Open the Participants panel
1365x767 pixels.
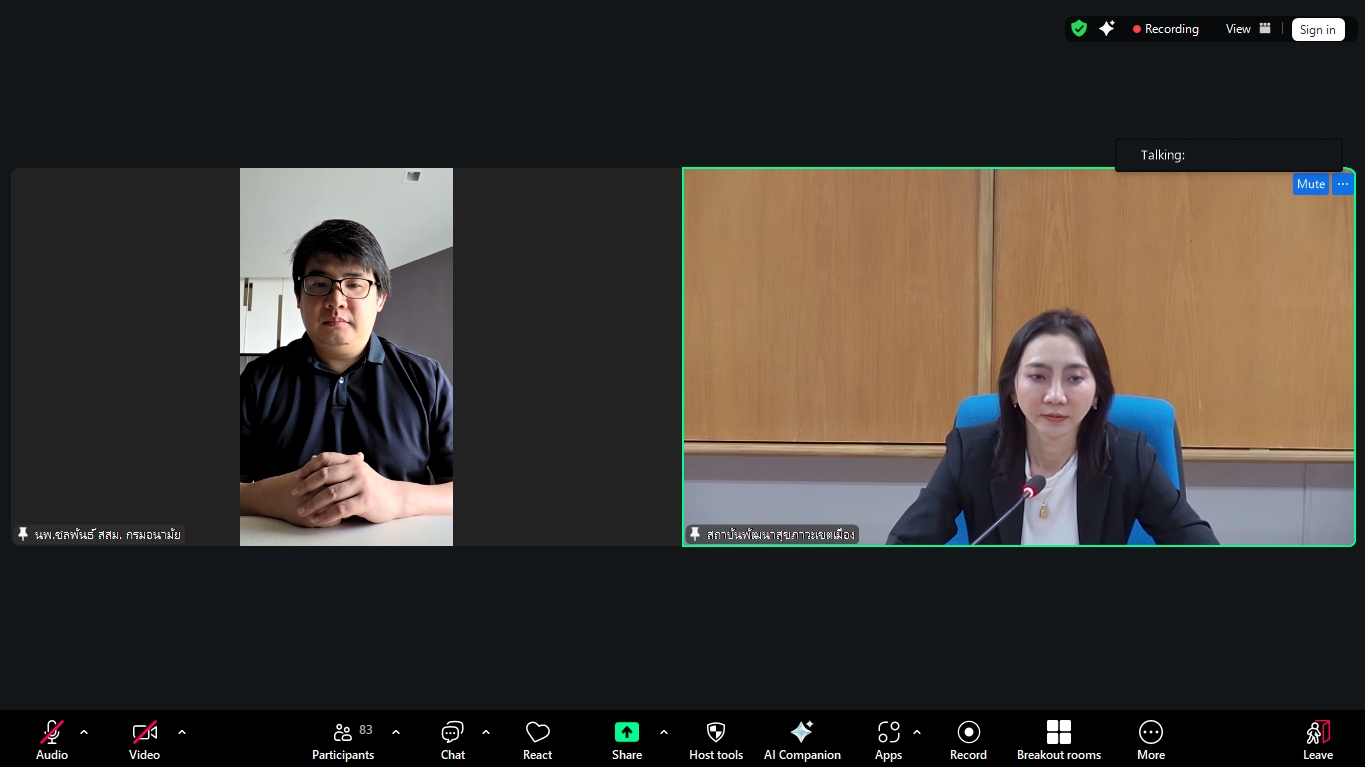coord(343,740)
